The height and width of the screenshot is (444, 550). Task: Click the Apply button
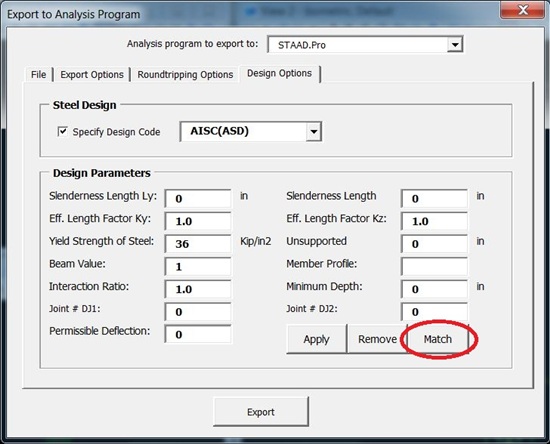click(316, 339)
